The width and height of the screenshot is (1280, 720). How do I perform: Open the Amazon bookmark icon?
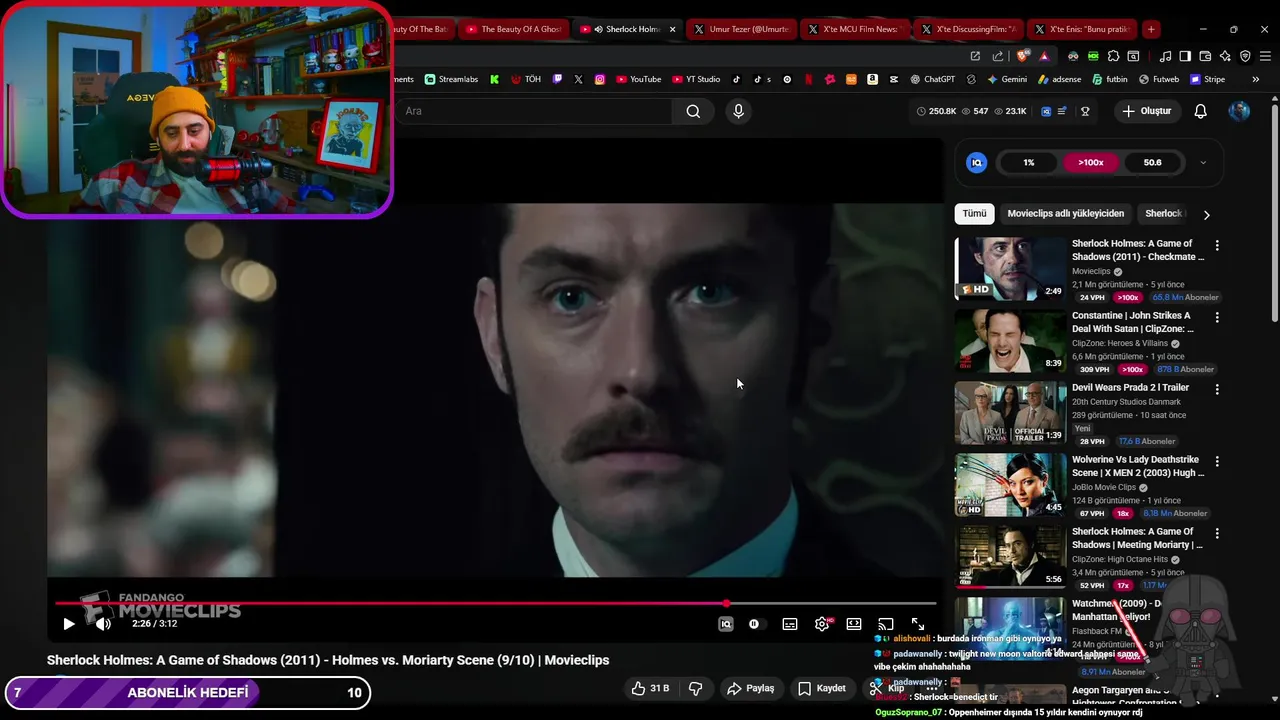pos(872,79)
